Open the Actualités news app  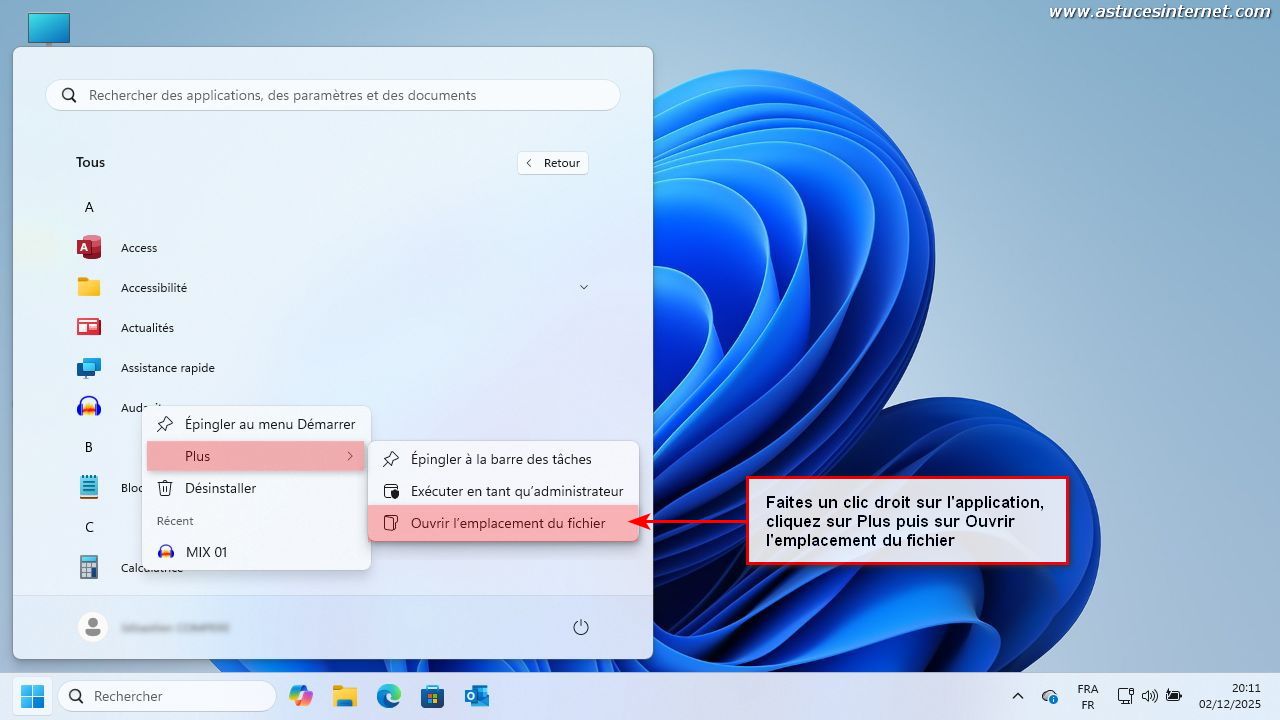click(146, 328)
